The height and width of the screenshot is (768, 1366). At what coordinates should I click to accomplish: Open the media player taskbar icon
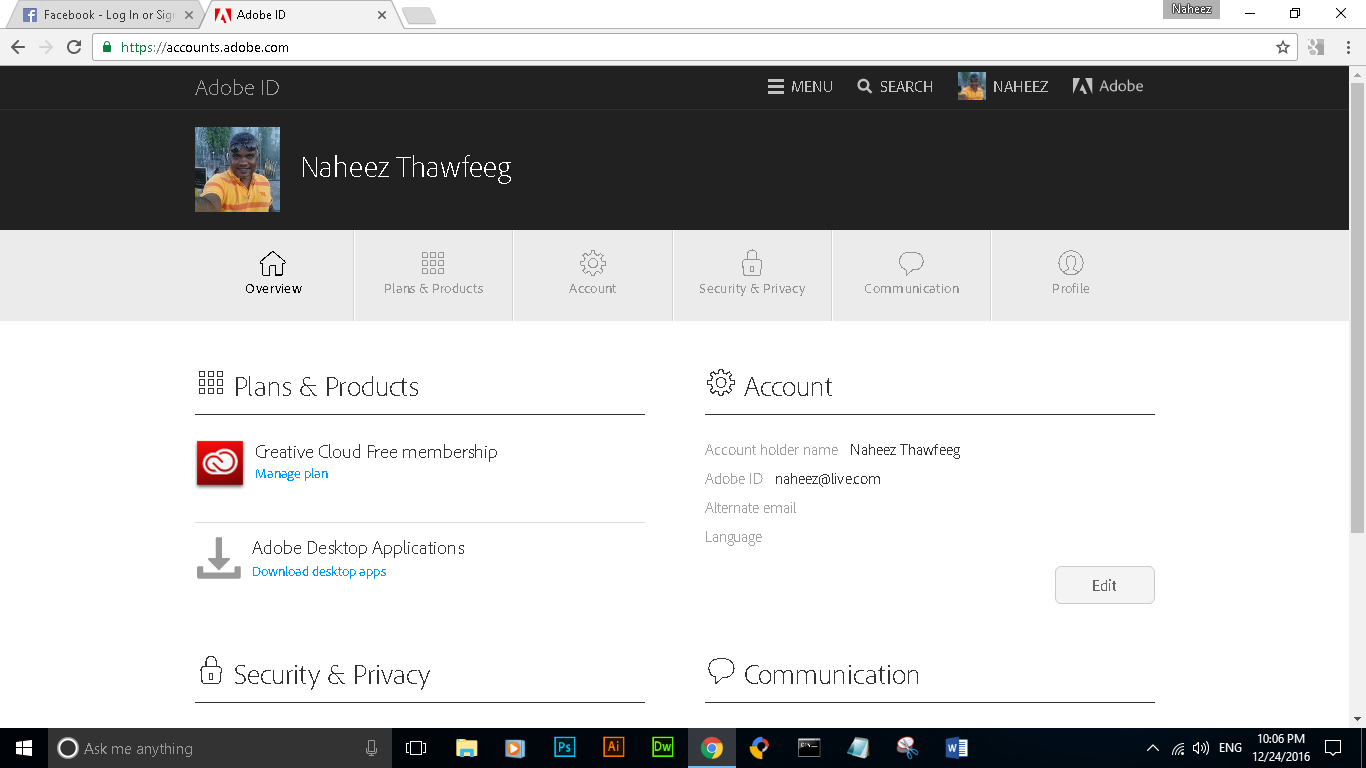515,748
